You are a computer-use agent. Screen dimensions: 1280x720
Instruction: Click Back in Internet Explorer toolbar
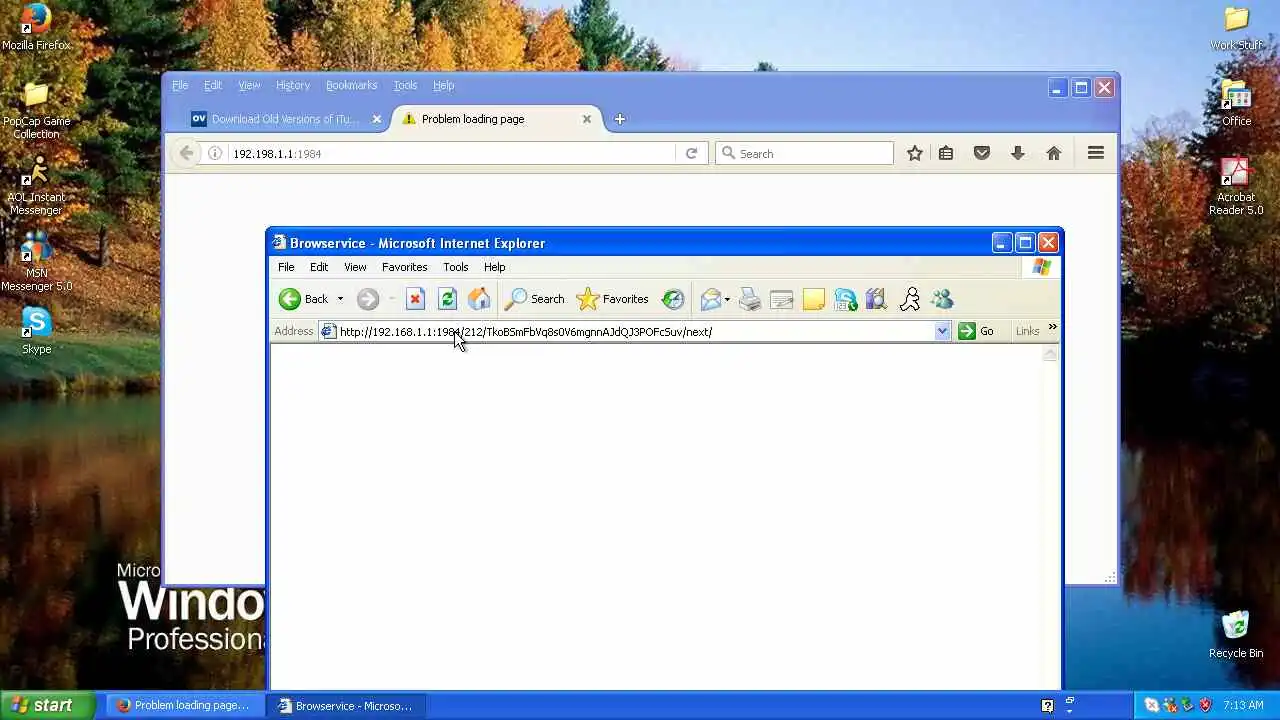(x=303, y=299)
